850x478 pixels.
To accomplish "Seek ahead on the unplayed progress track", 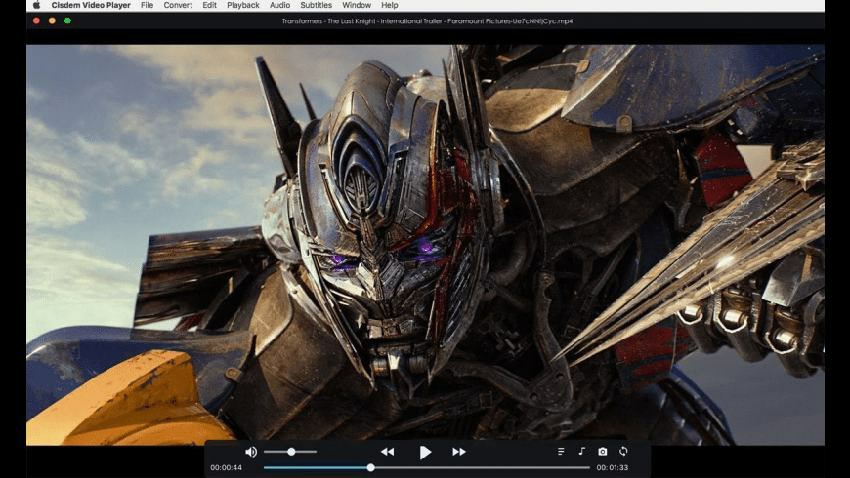I will [482, 467].
